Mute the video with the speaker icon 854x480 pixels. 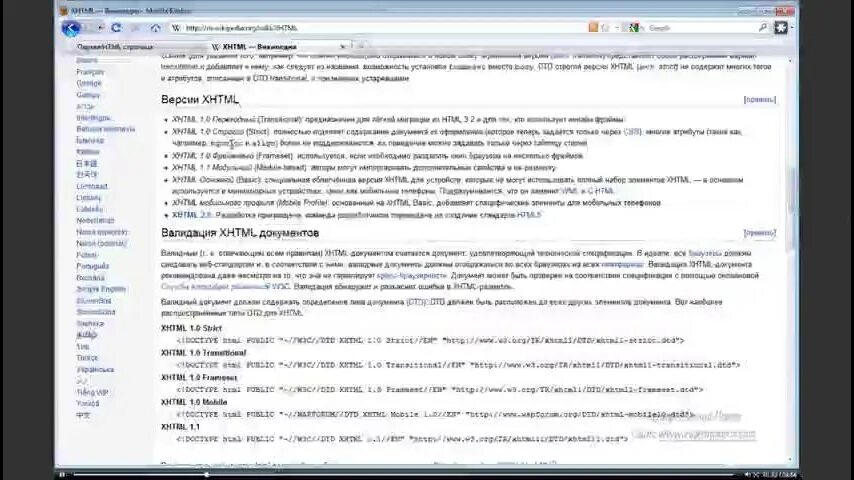(x=747, y=475)
